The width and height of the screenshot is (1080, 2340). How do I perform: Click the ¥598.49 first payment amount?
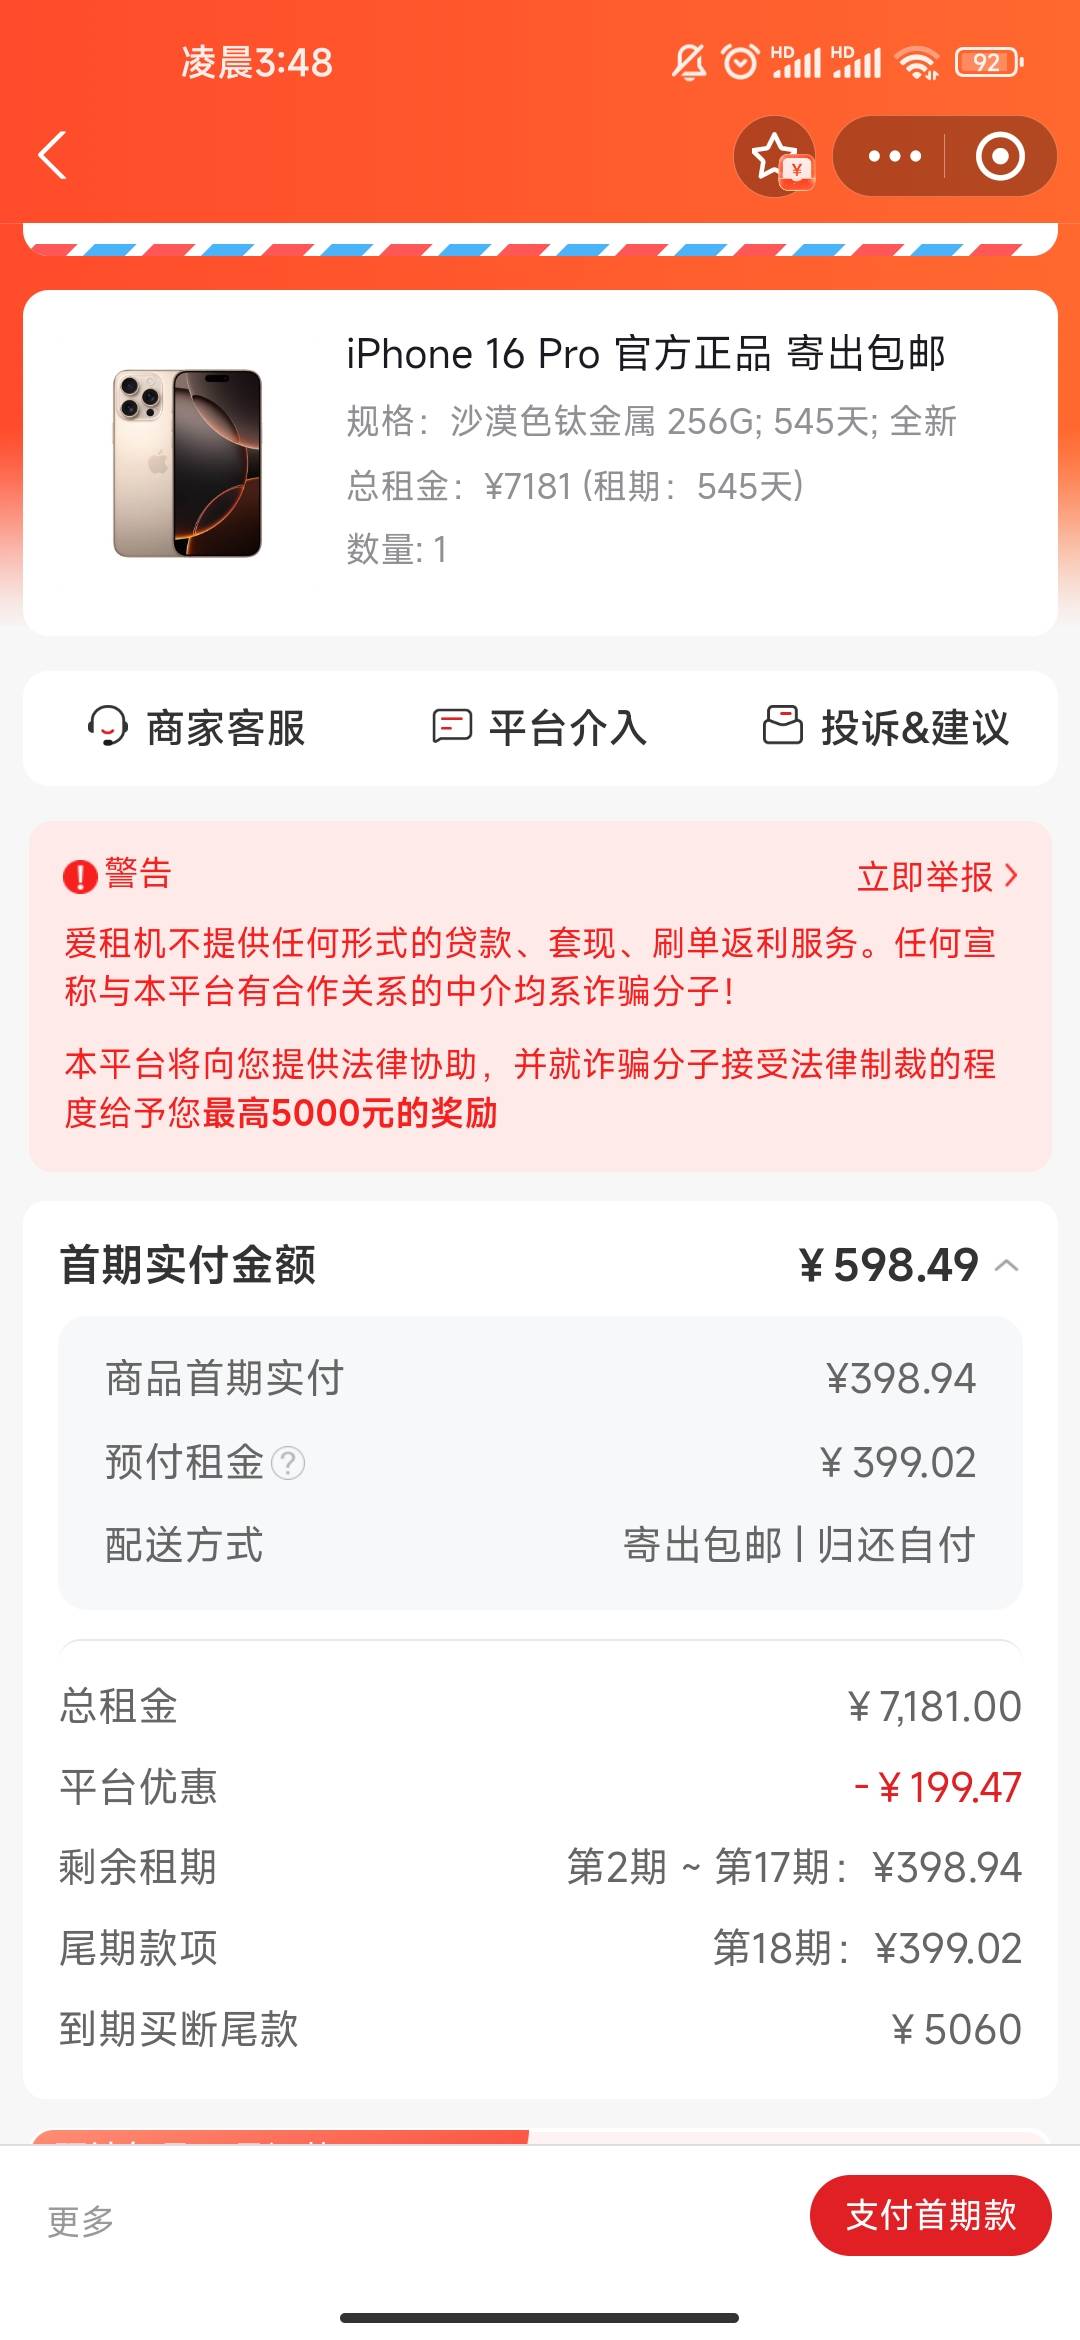coord(889,1265)
